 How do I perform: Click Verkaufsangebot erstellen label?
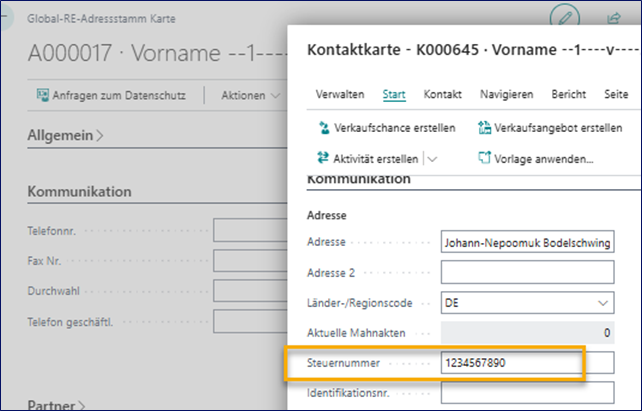558,128
